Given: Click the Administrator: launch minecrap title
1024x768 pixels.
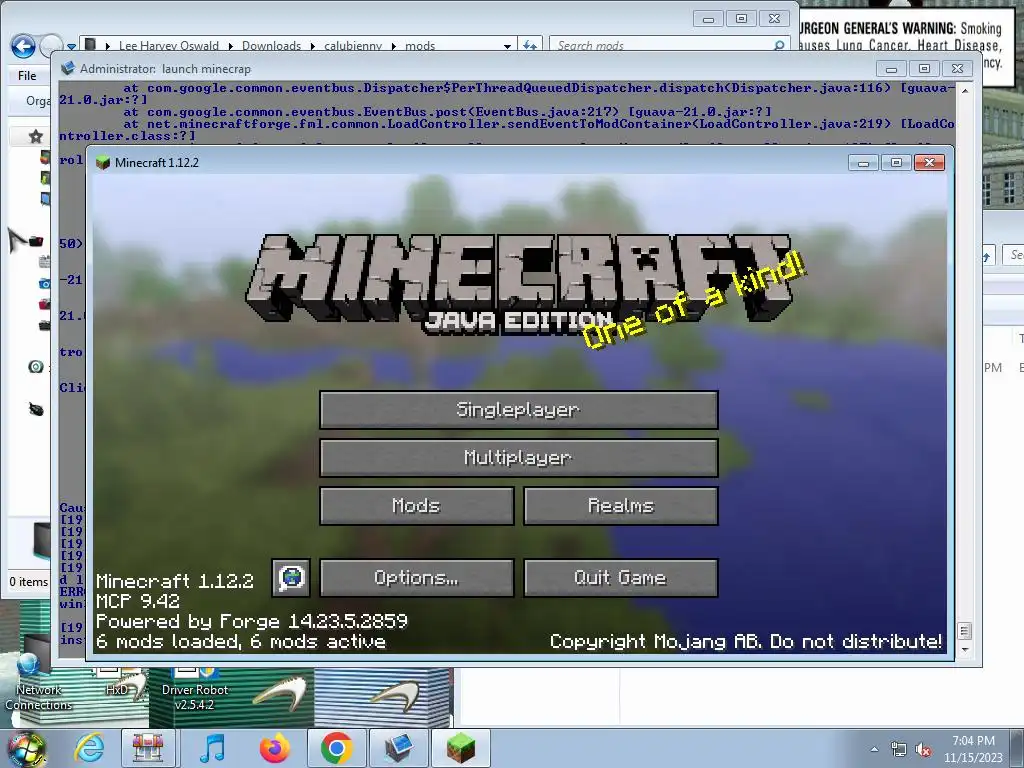Looking at the screenshot, I should click(165, 69).
